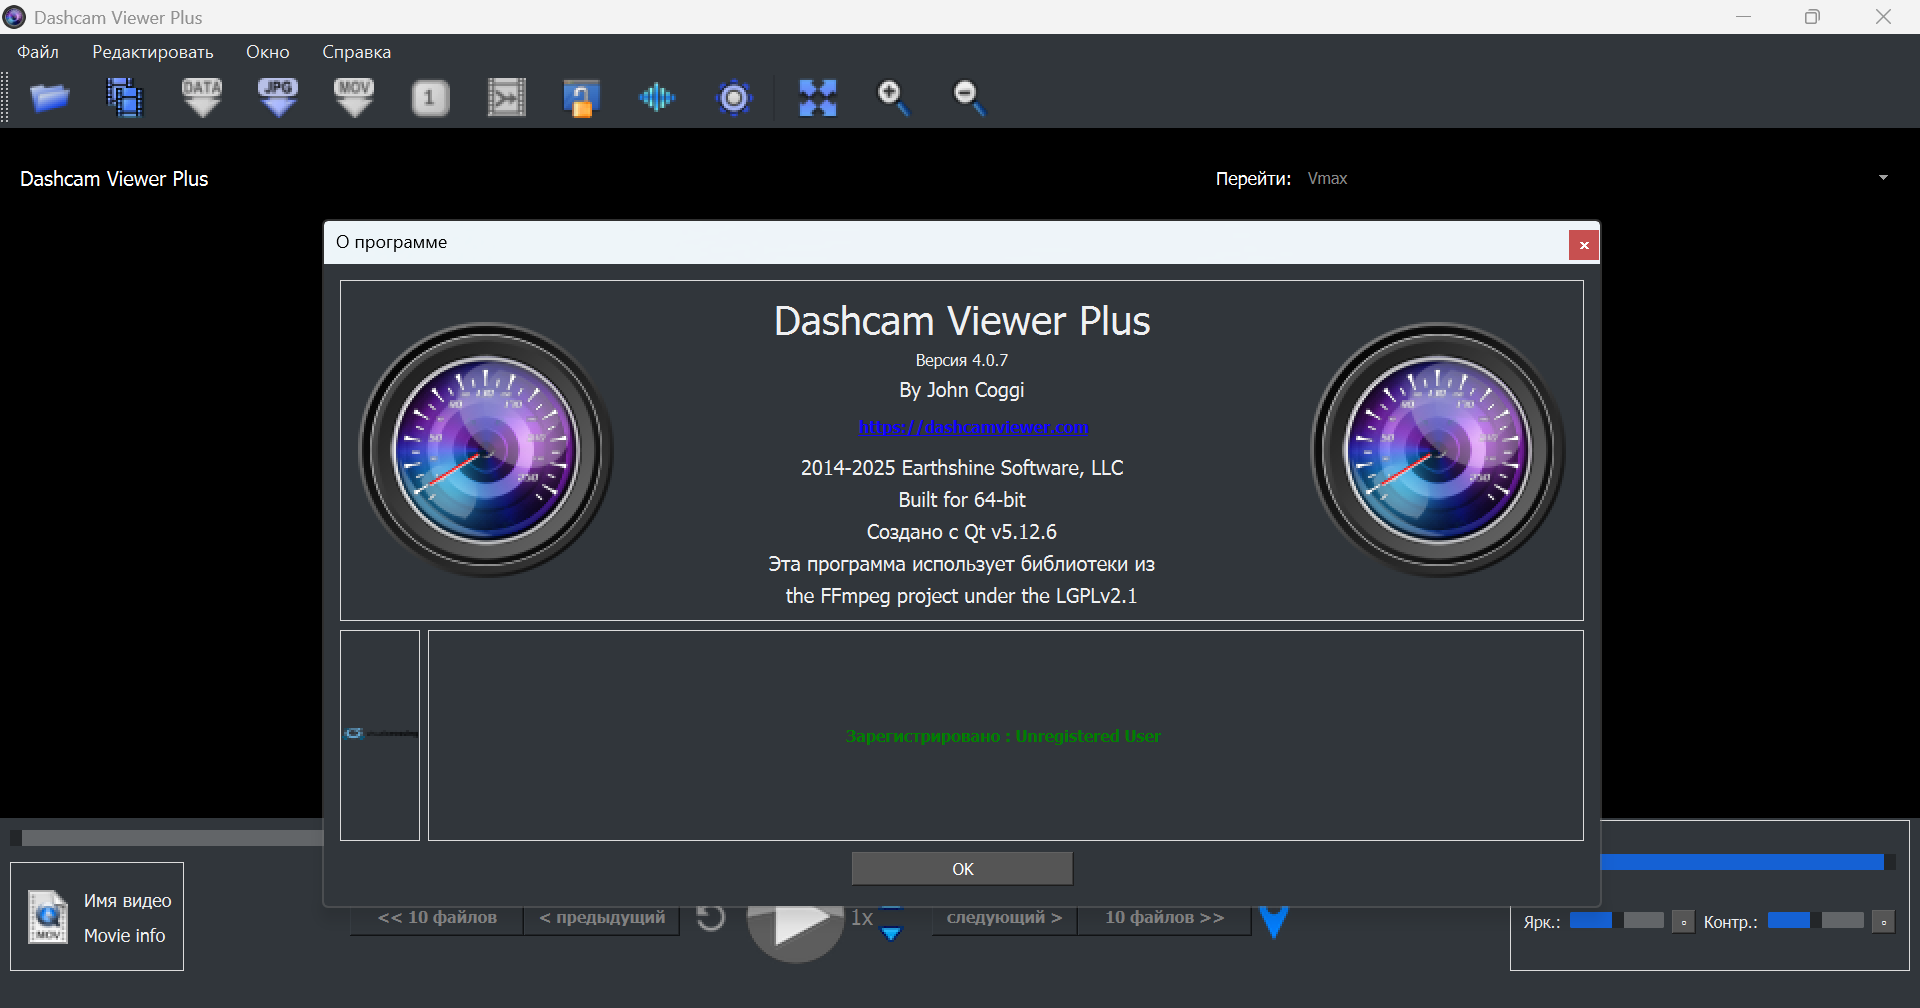Screen dimensions: 1920x1008
Task: Click the blue film strip toolbar icon
Action: 125,98
